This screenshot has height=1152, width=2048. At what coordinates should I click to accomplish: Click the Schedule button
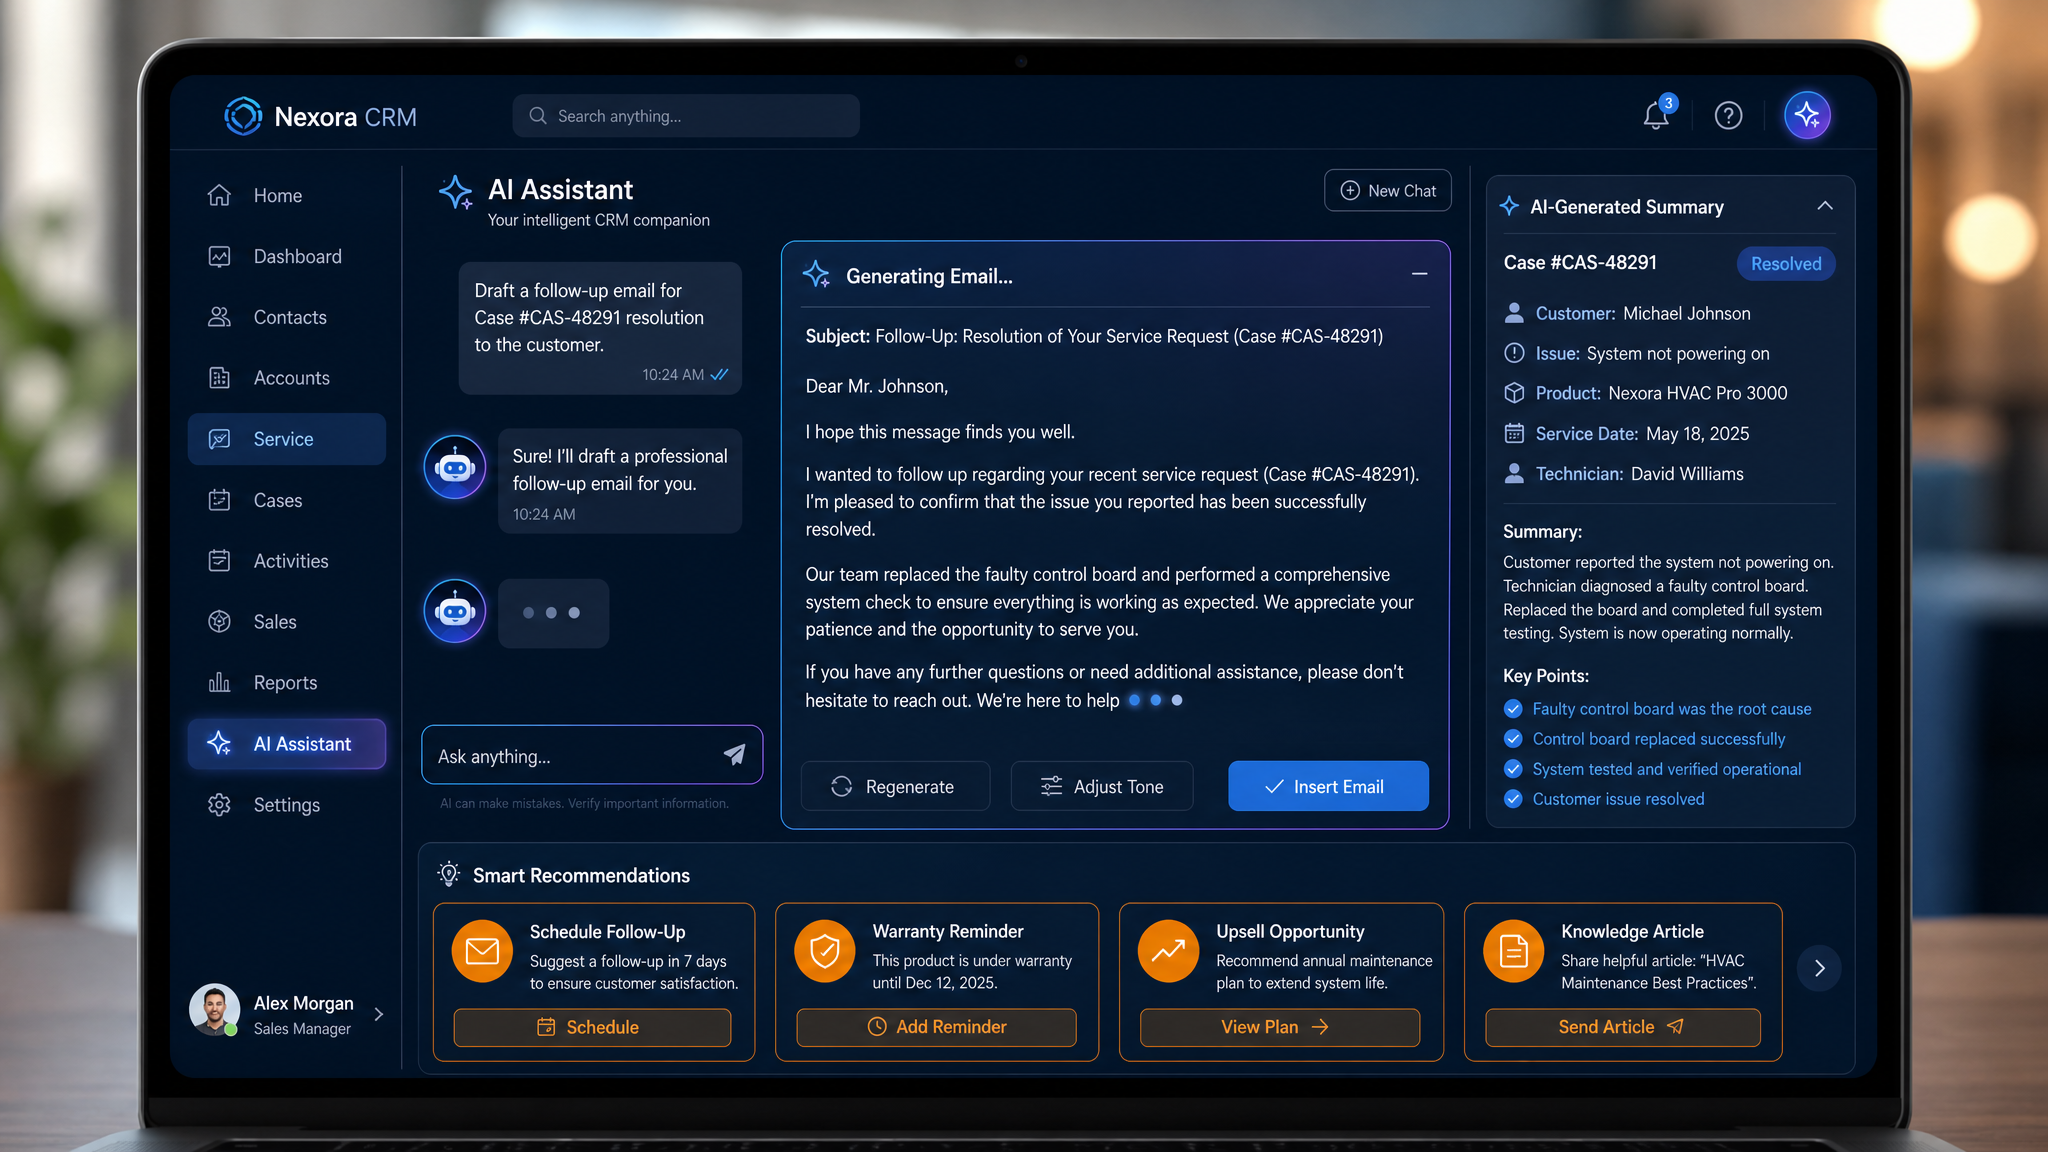pos(592,1027)
